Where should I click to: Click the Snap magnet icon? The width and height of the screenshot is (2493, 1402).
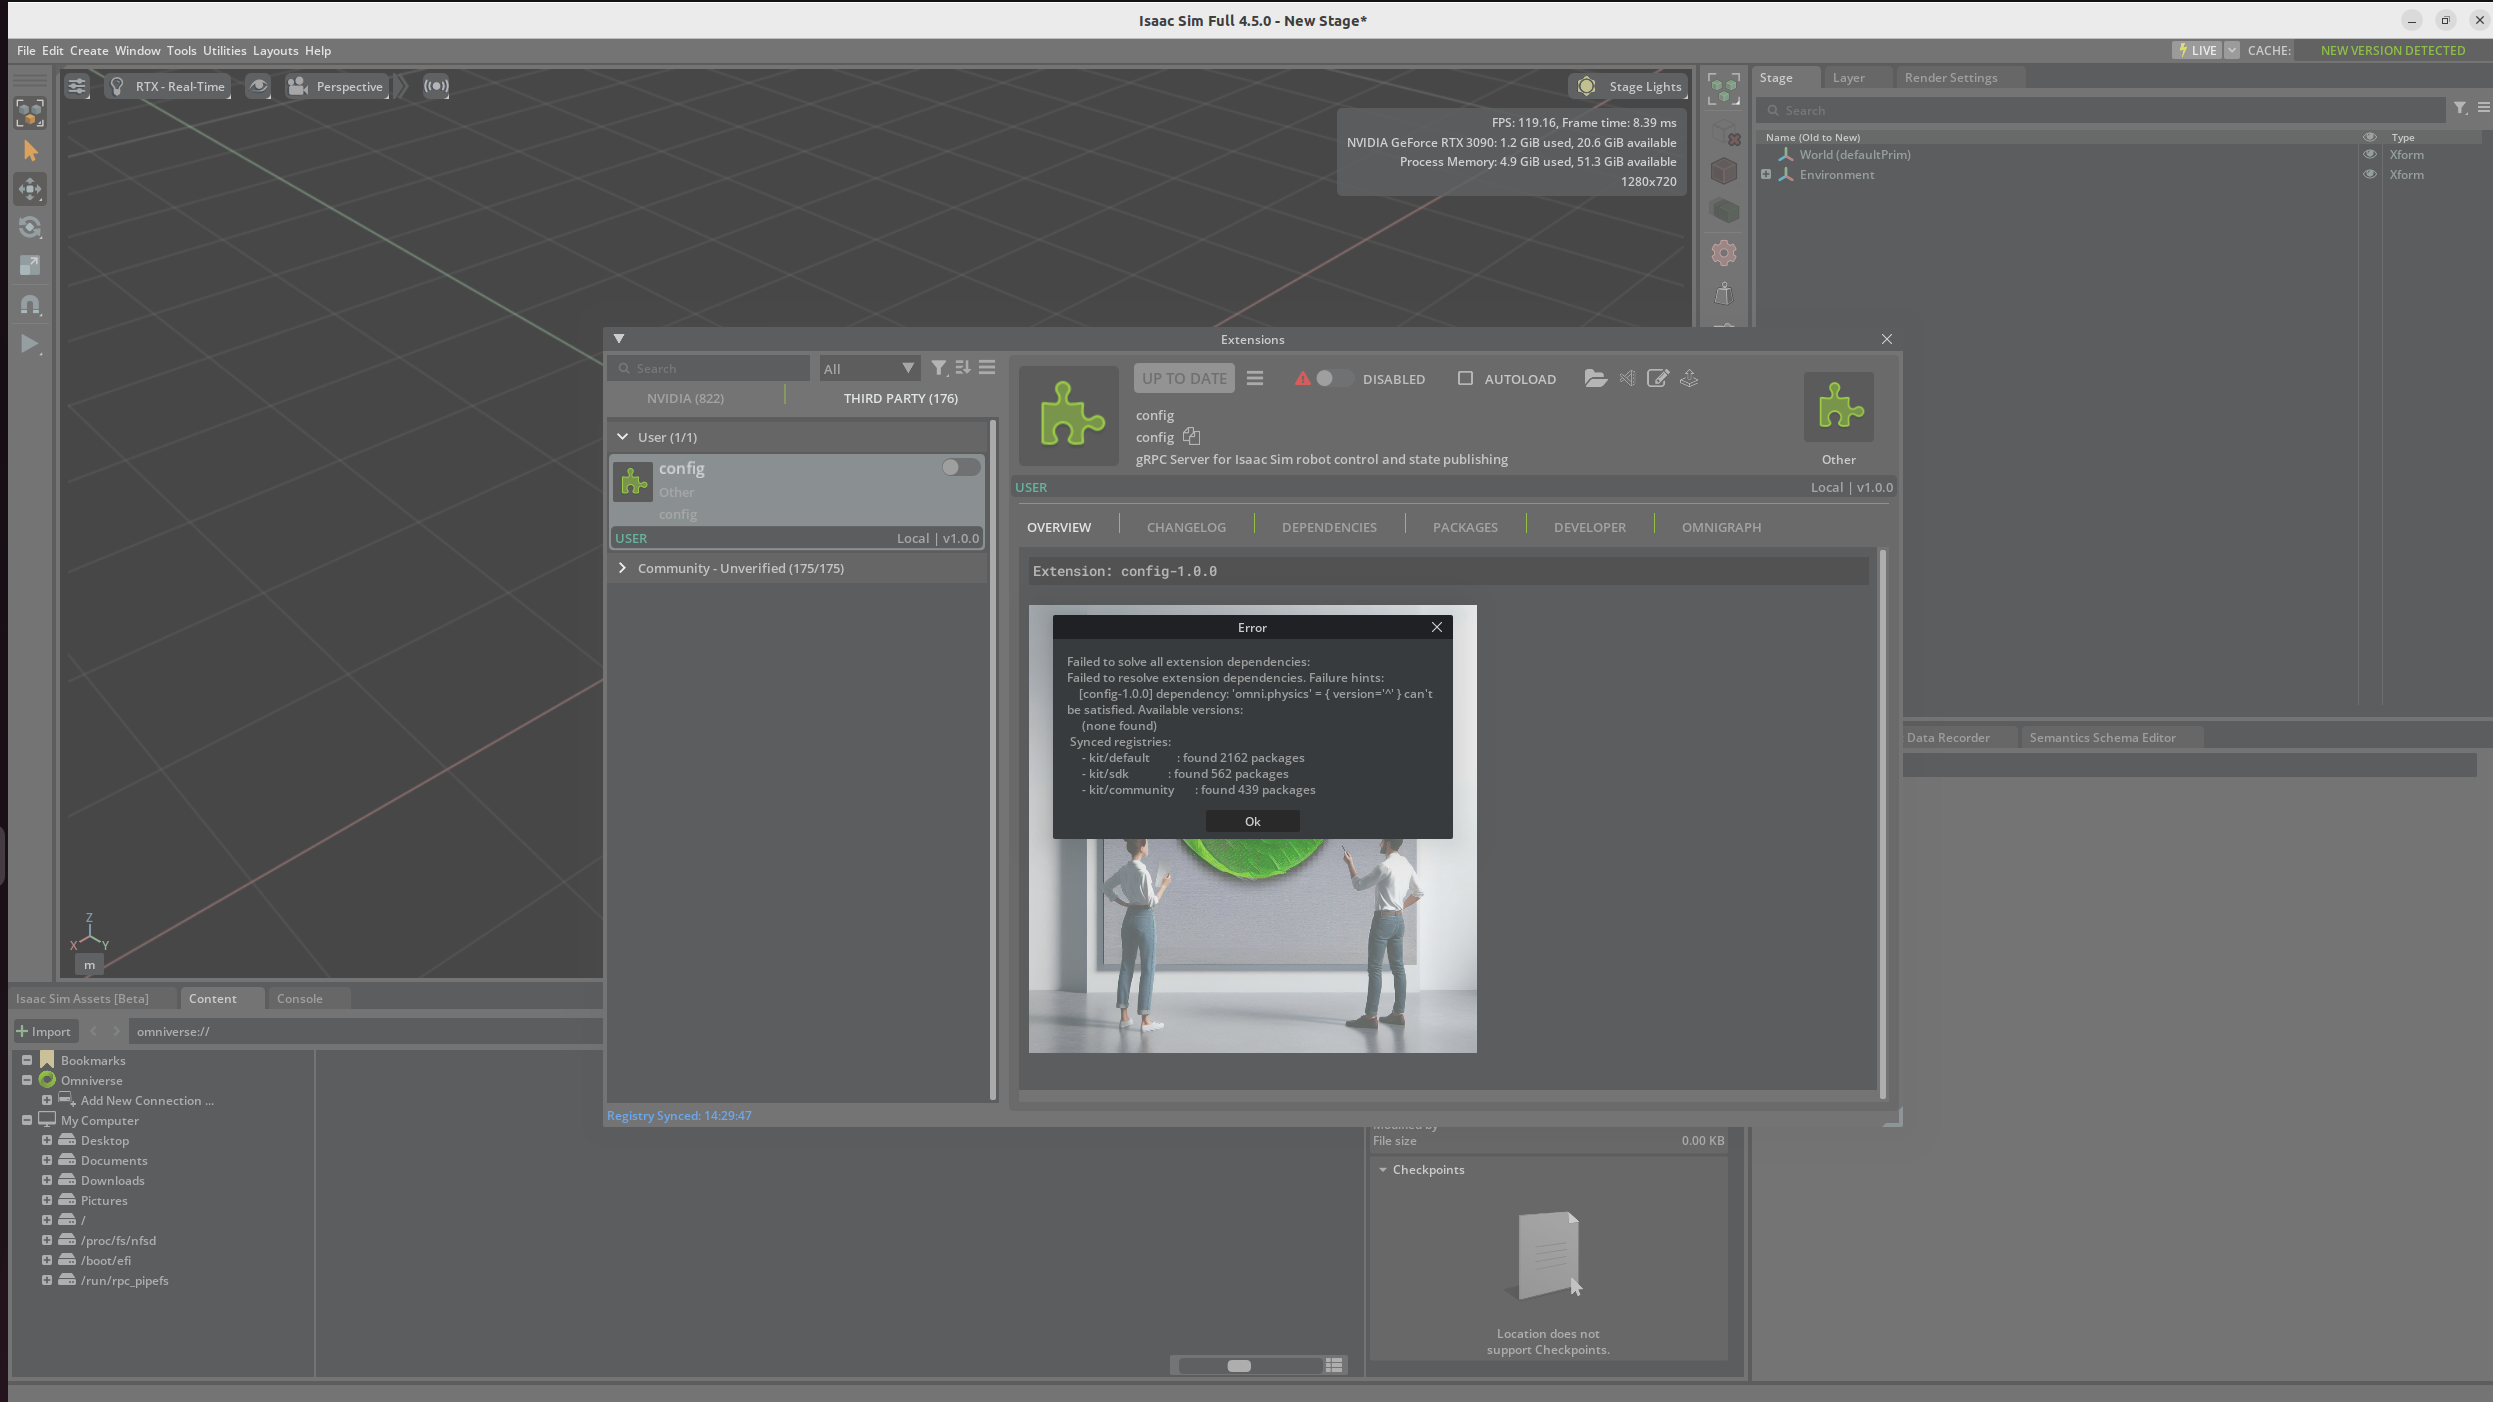pyautogui.click(x=30, y=305)
